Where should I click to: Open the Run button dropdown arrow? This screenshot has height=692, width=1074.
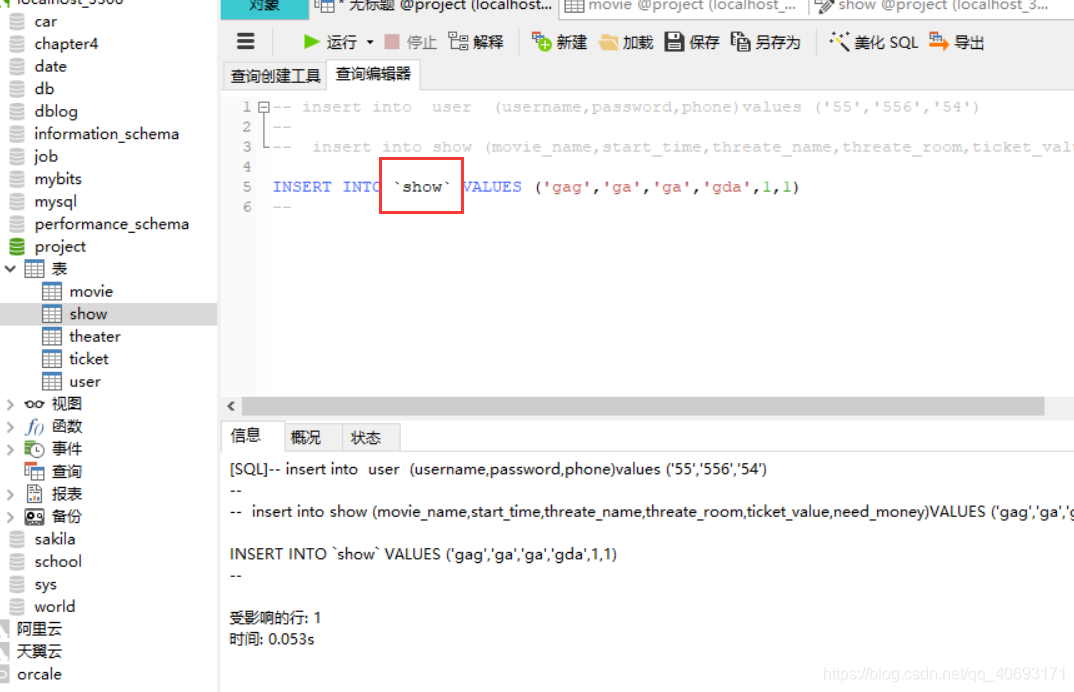tap(370, 42)
